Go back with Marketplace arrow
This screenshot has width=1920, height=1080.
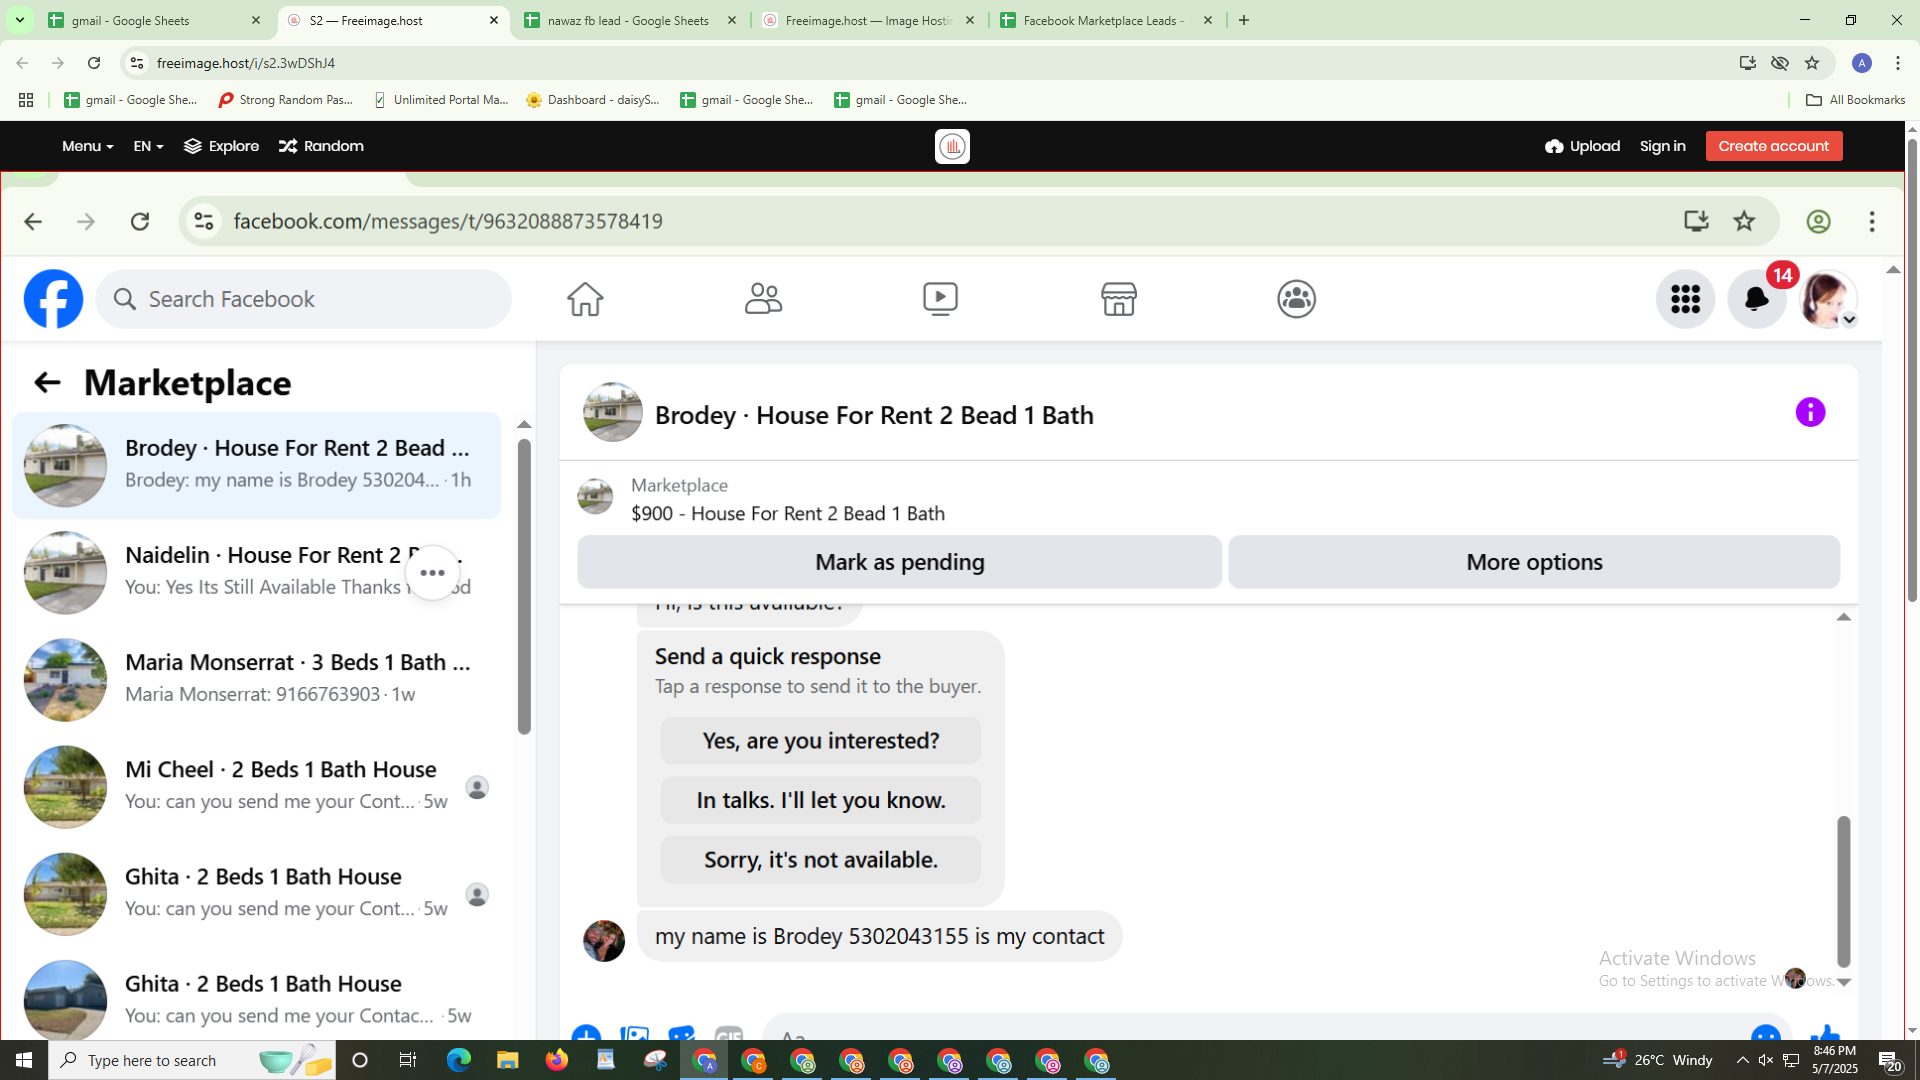pyautogui.click(x=47, y=383)
